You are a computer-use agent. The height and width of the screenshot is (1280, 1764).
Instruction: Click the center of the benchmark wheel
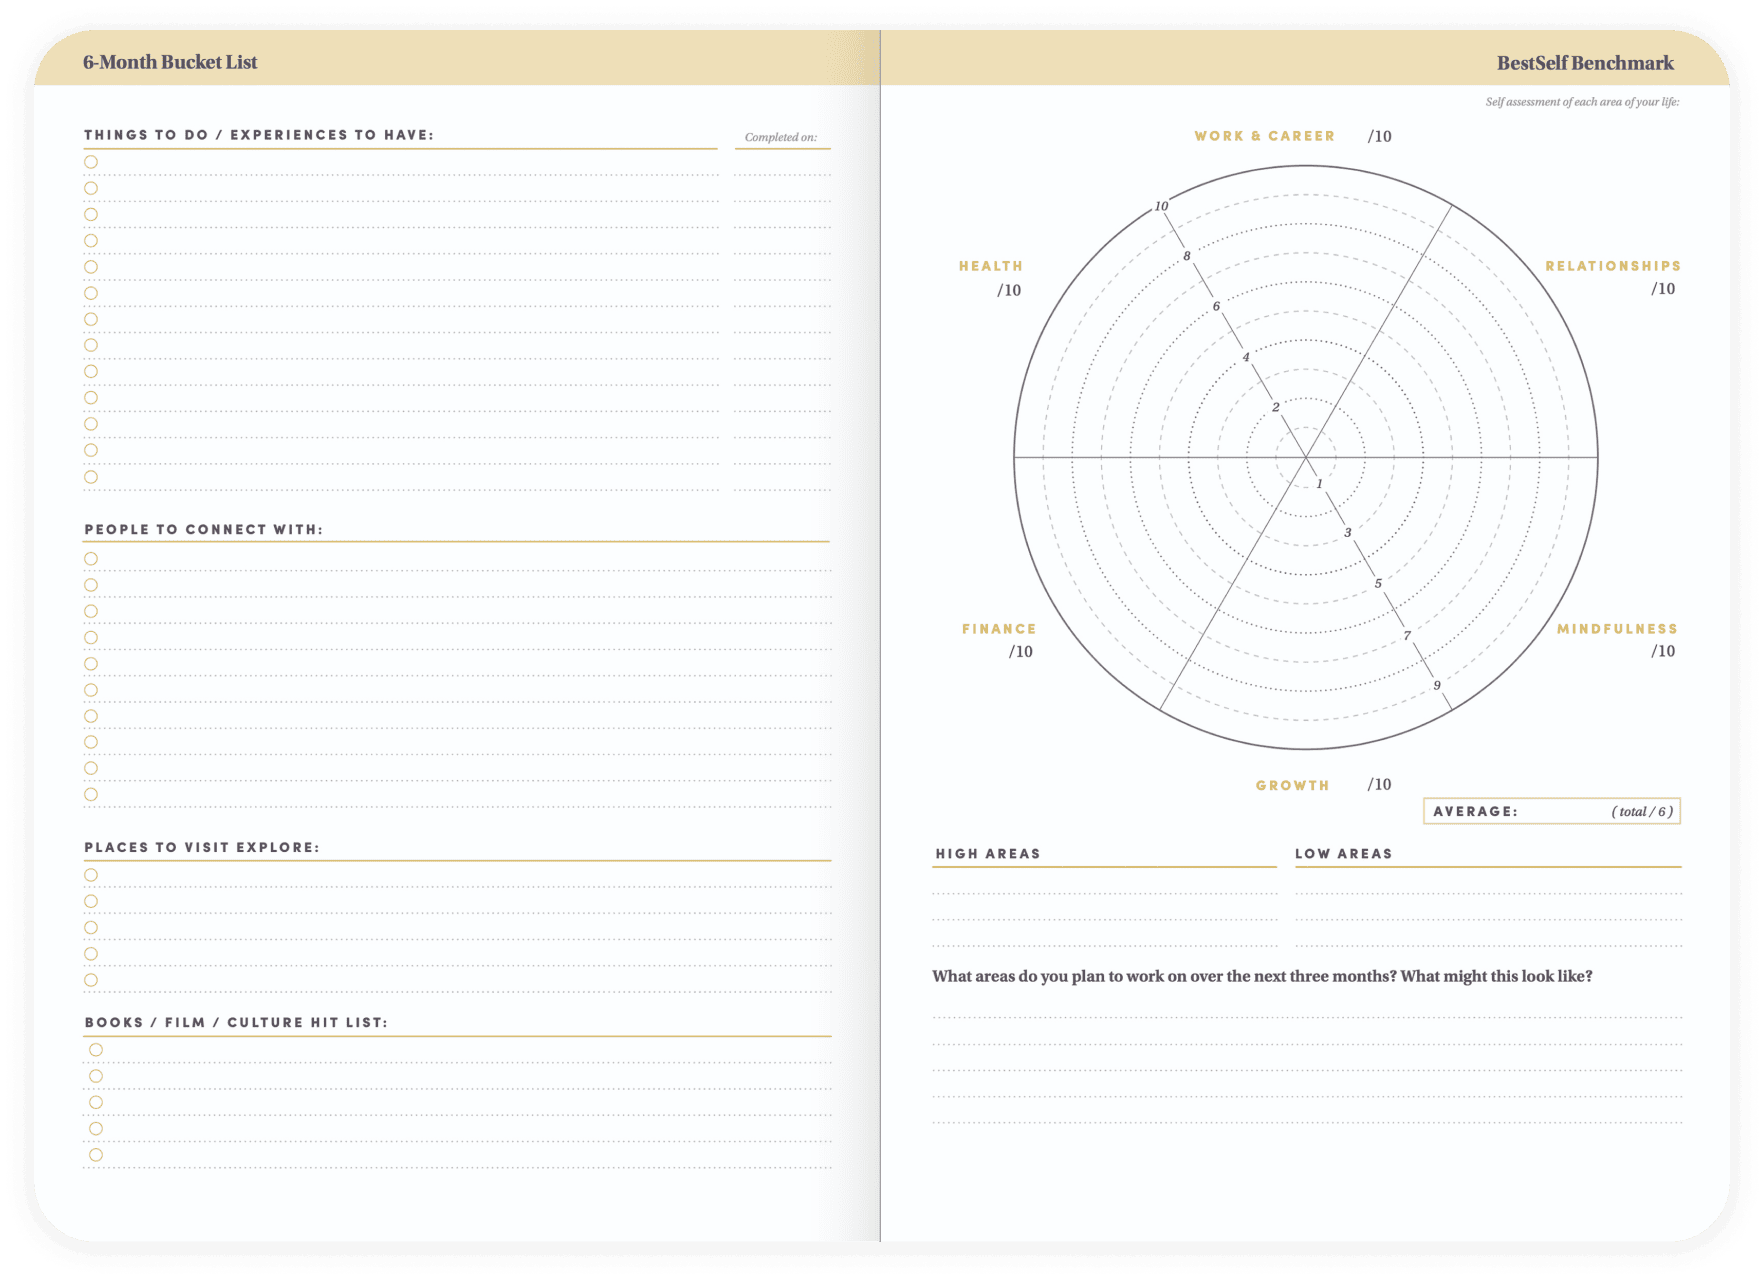(x=1306, y=457)
